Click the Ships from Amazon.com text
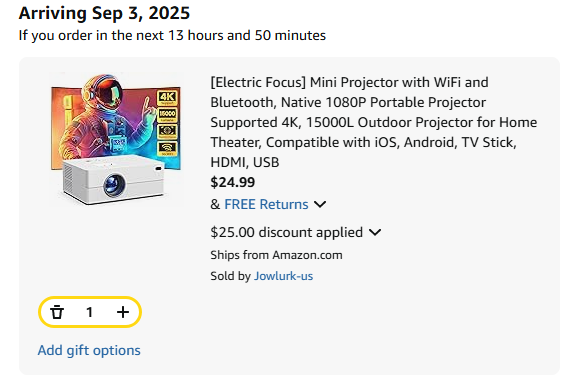Viewport: 567px width, 379px height. 276,255
